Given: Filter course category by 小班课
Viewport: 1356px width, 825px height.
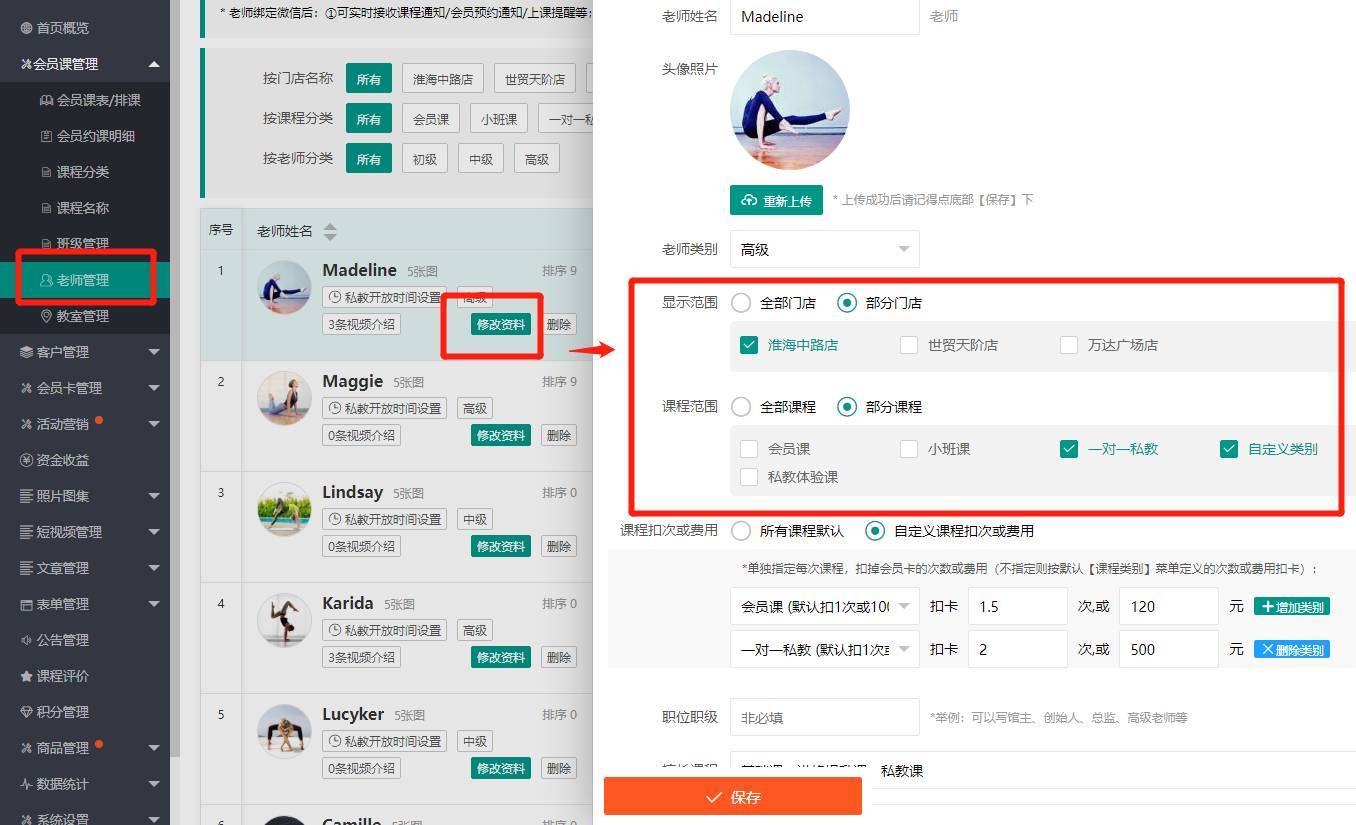Looking at the screenshot, I should (498, 119).
